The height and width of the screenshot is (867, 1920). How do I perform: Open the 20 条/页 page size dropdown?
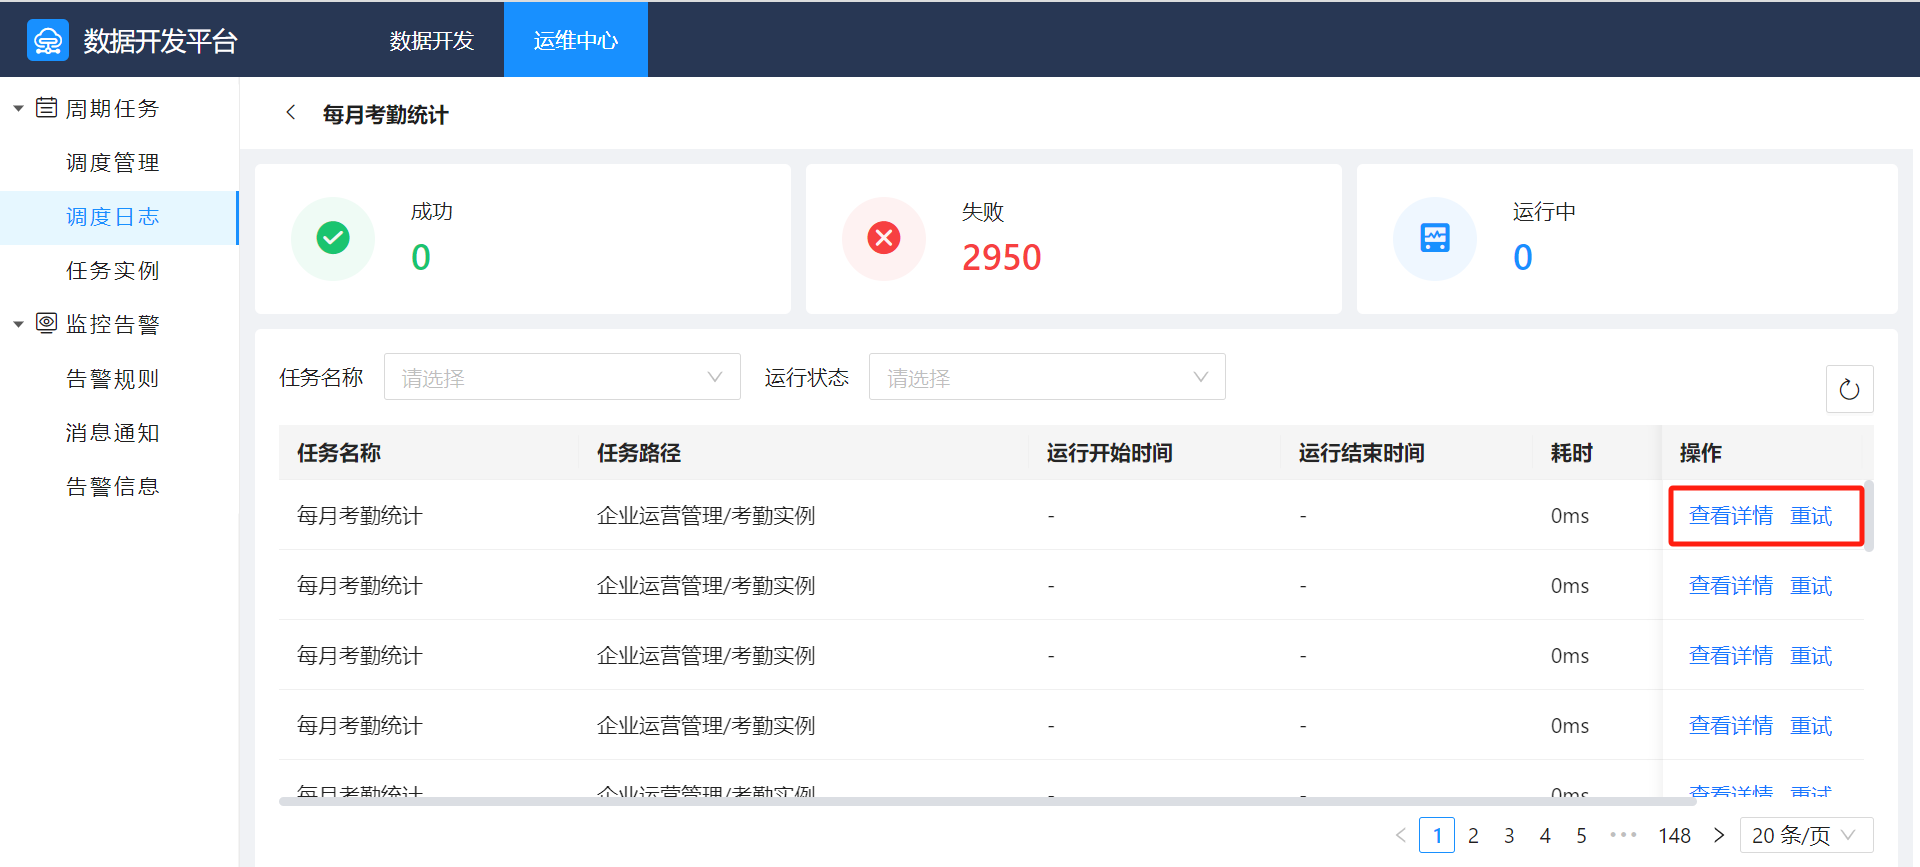click(1805, 835)
